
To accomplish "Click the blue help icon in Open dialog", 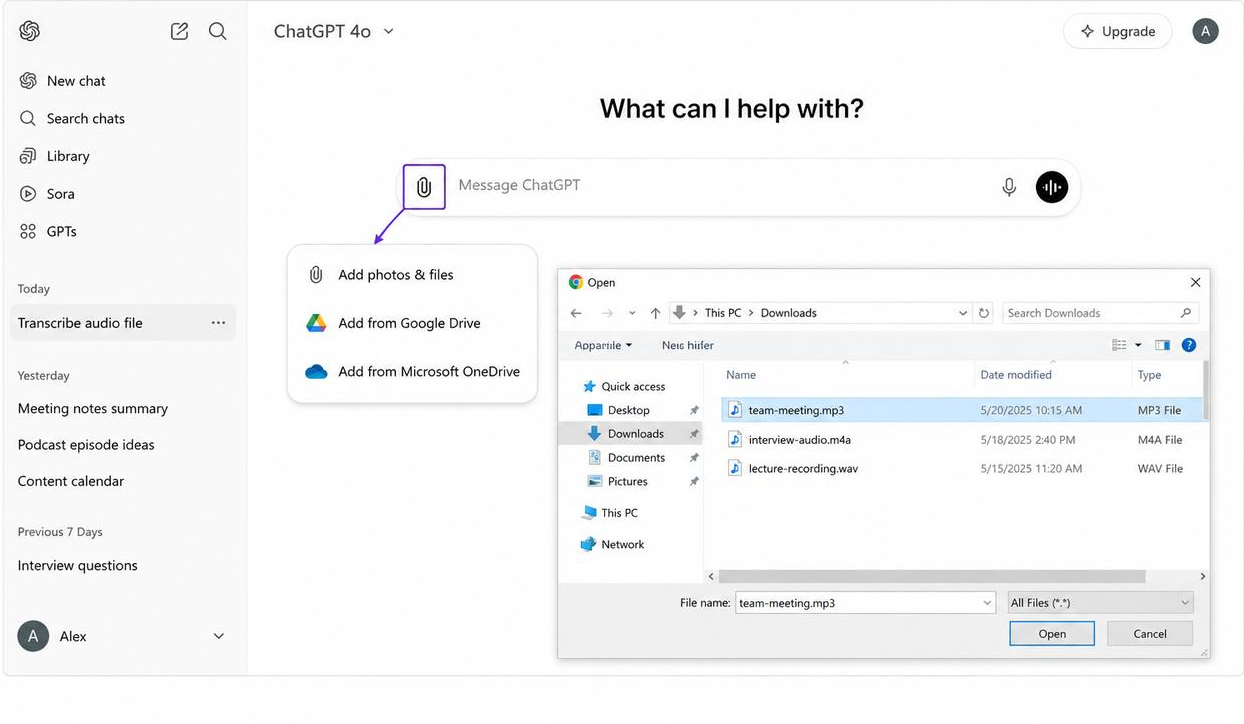I will 1189,345.
